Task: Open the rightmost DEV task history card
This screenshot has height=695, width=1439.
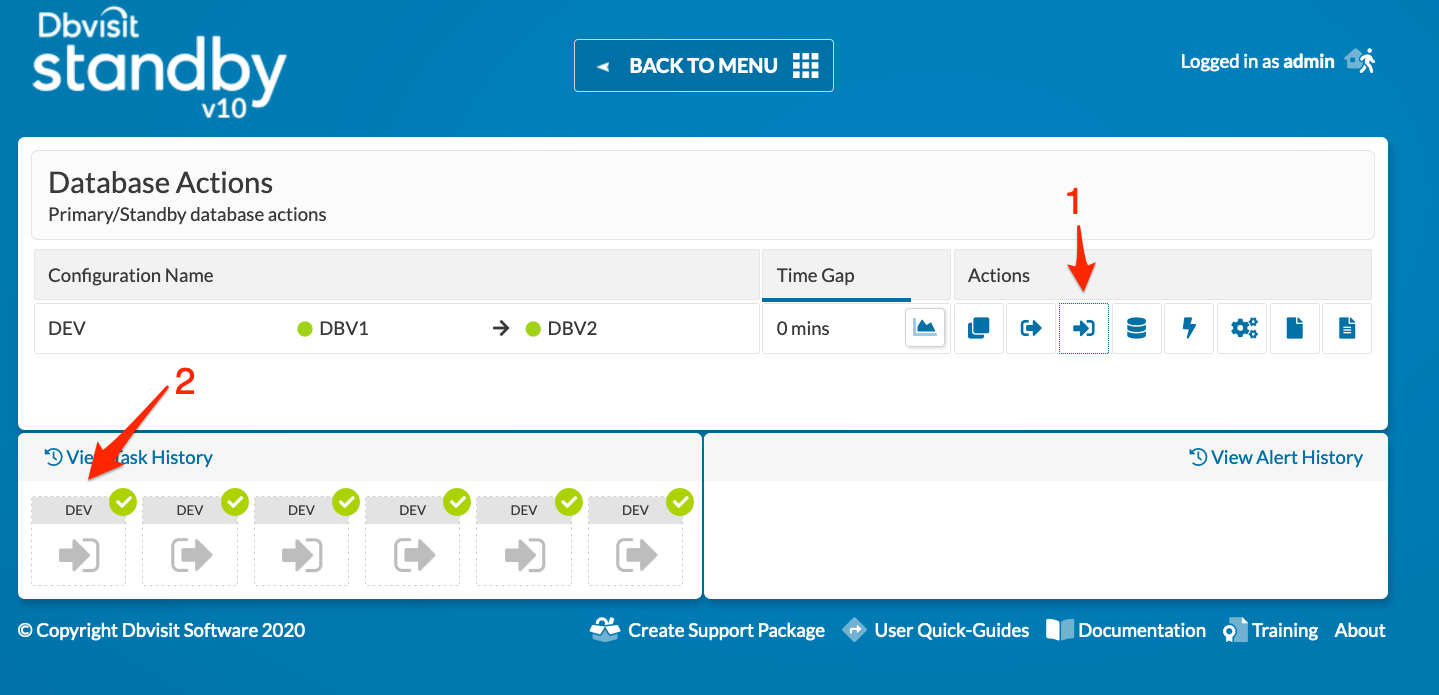Action: click(x=636, y=541)
